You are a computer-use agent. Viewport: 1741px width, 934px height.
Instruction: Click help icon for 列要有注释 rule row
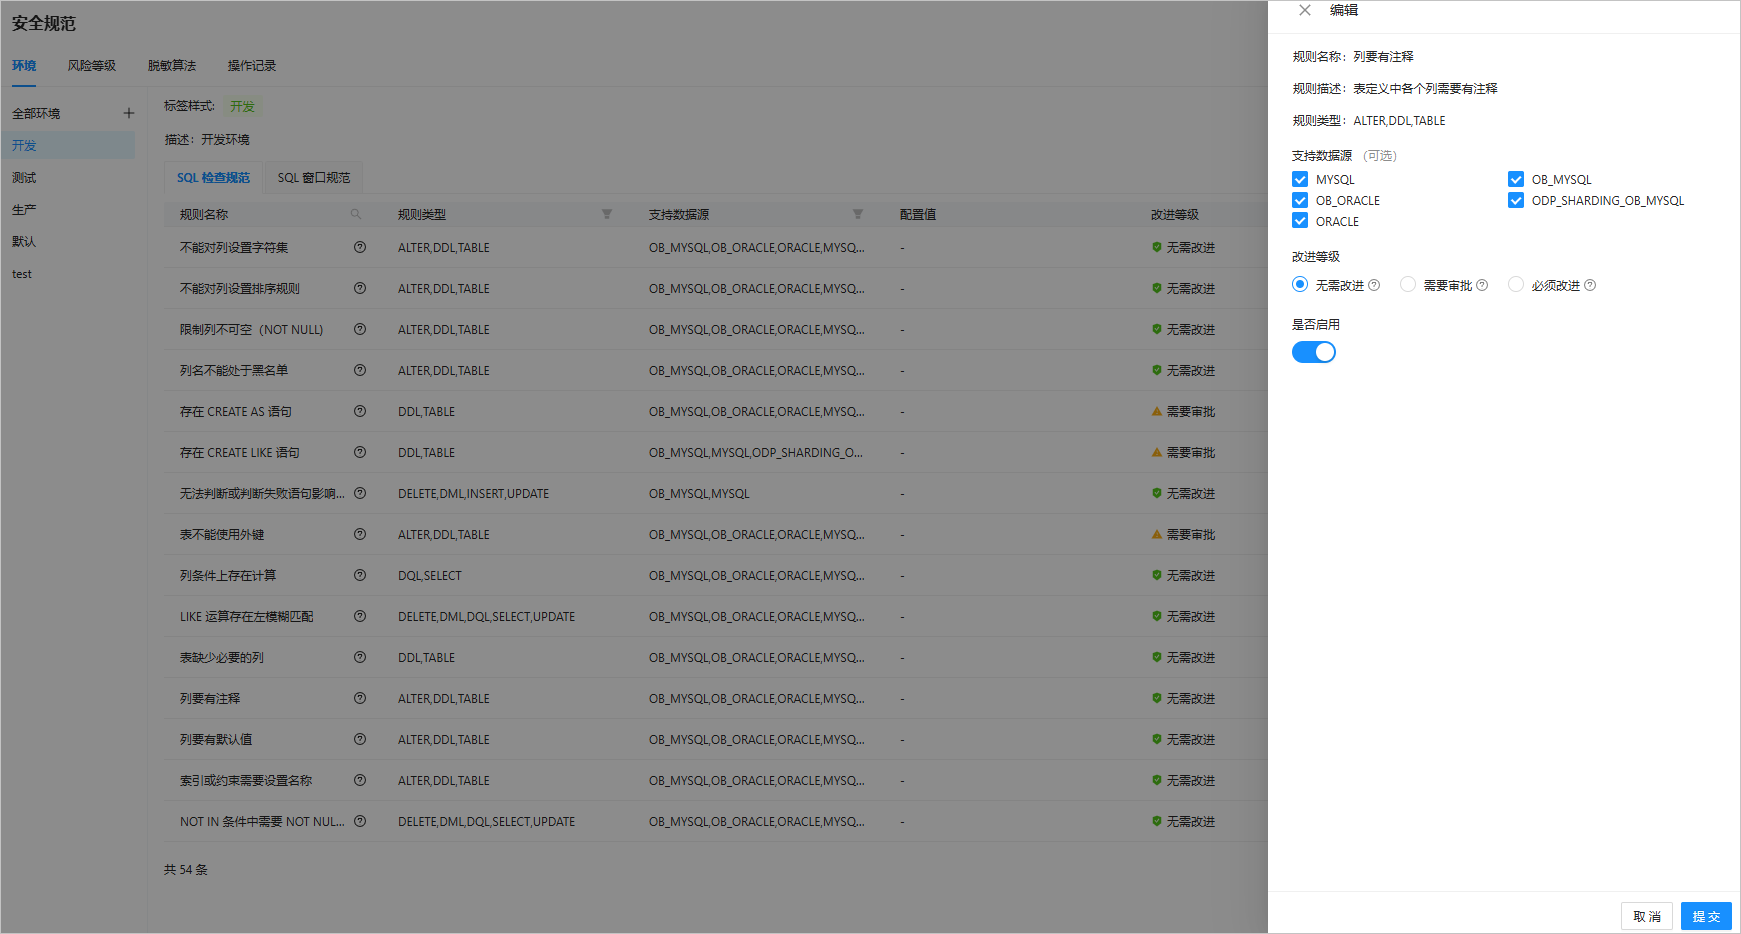(x=360, y=698)
